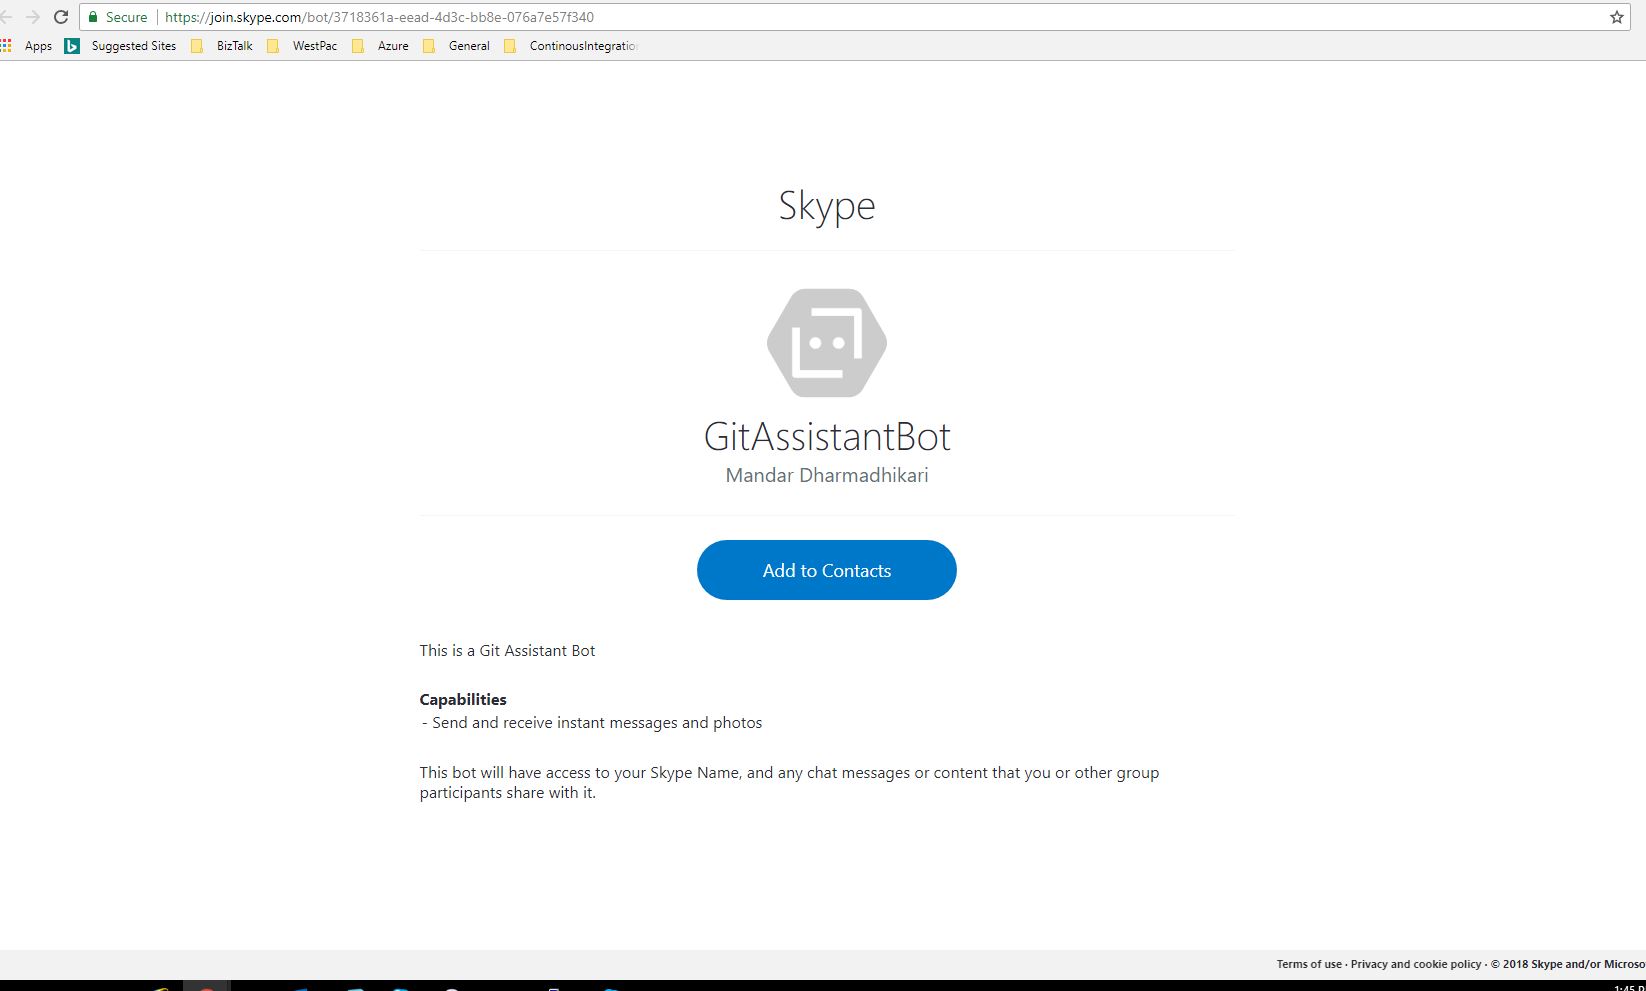Click the 2018 Skype copyright text

coord(1567,964)
